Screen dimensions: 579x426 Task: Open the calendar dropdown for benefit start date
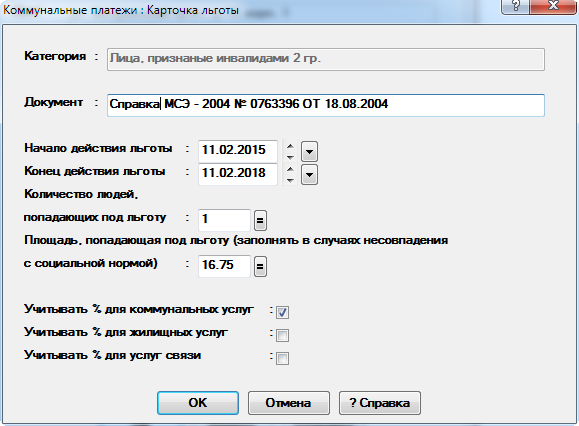(309, 151)
